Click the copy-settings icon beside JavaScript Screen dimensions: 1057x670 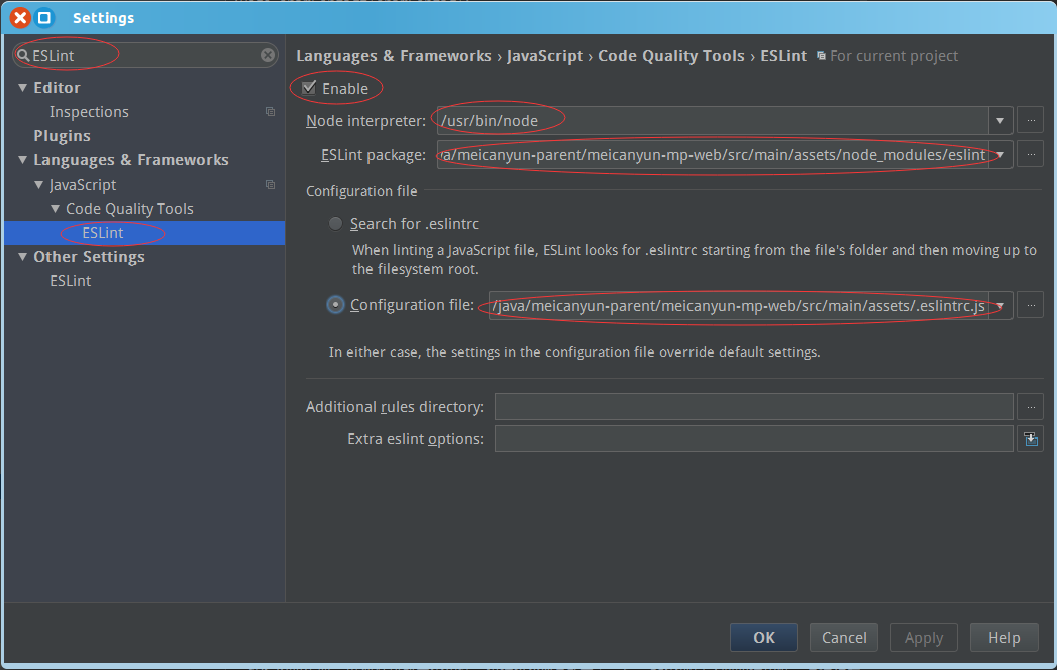pos(270,184)
